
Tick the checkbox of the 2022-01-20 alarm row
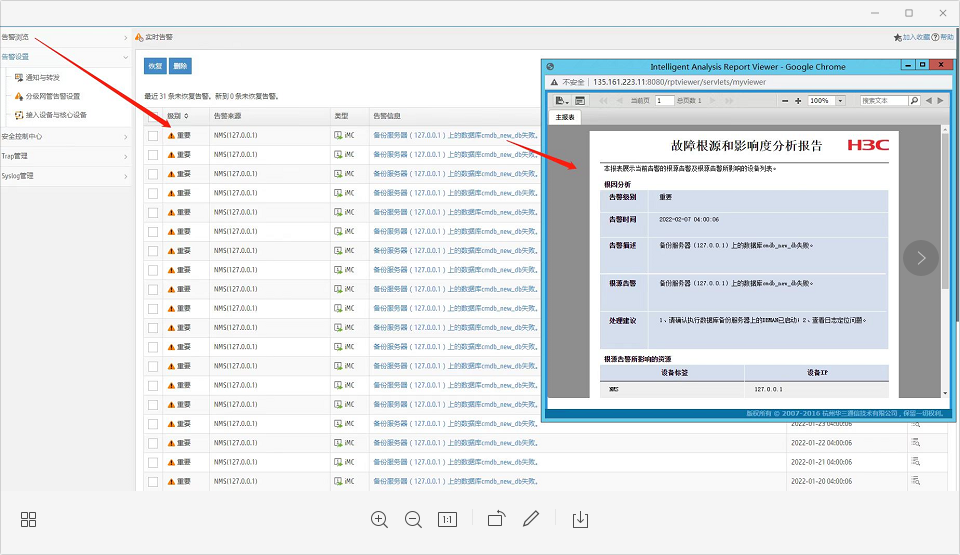[x=153, y=481]
